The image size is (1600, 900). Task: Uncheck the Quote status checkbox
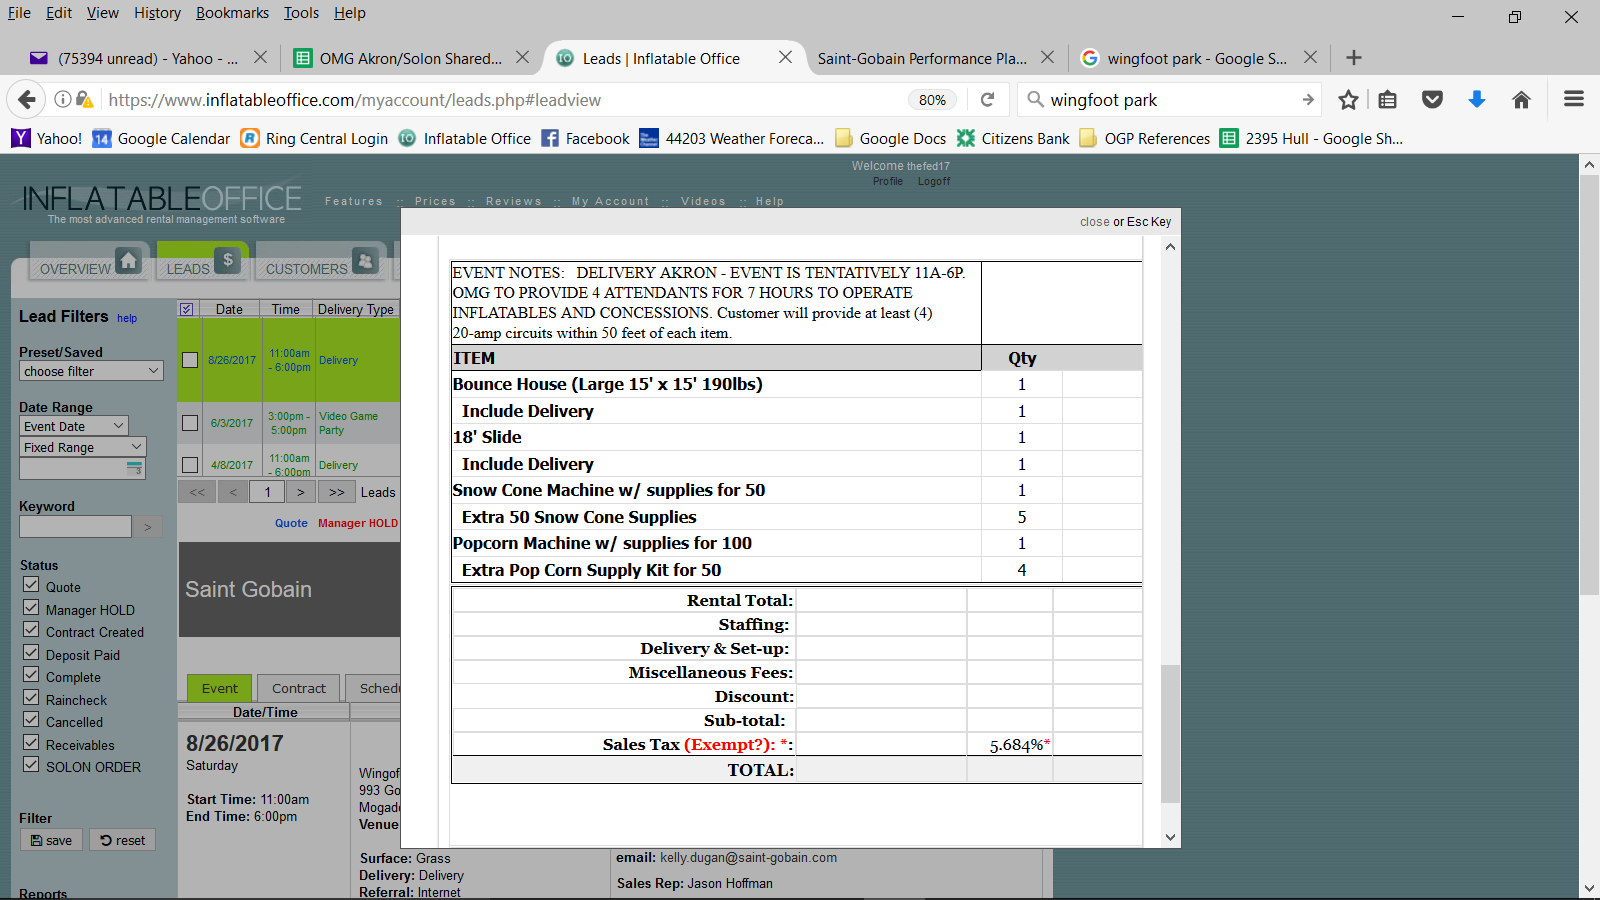(31, 586)
